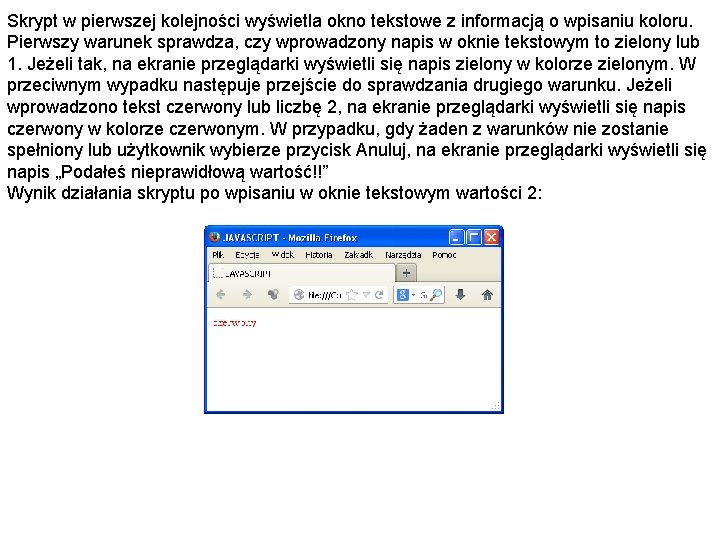Click the Firefox logo in title bar
This screenshot has width=720, height=540.
214,237
